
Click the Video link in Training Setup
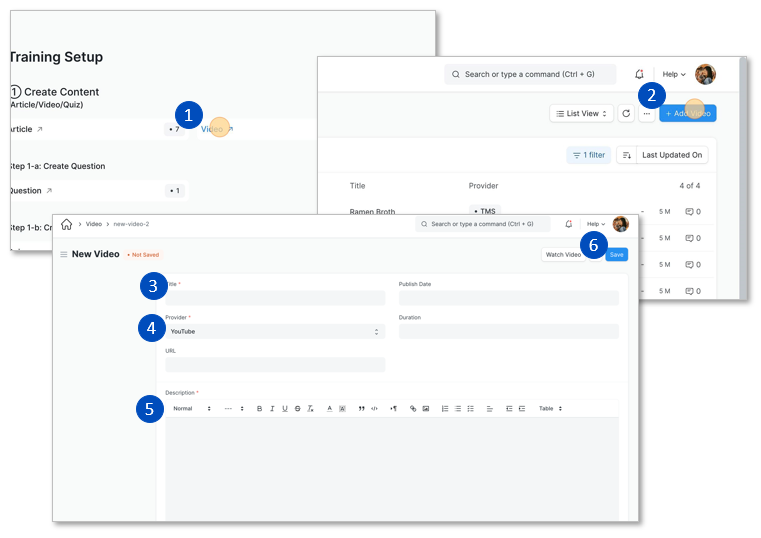tap(215, 129)
